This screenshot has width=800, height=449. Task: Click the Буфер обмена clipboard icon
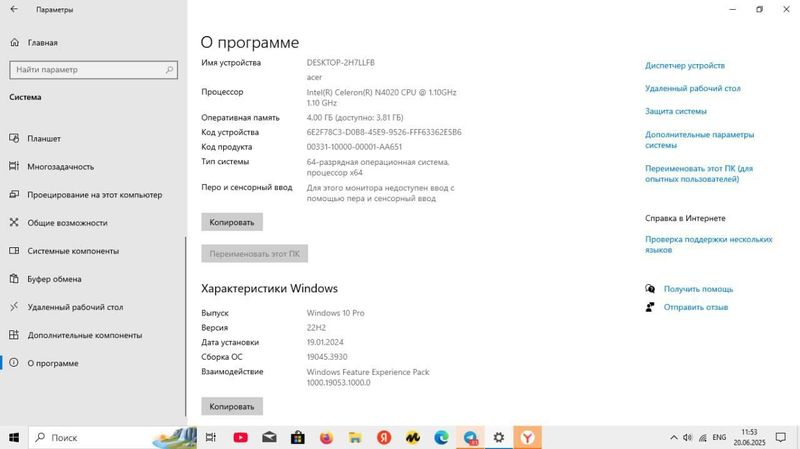coord(14,279)
